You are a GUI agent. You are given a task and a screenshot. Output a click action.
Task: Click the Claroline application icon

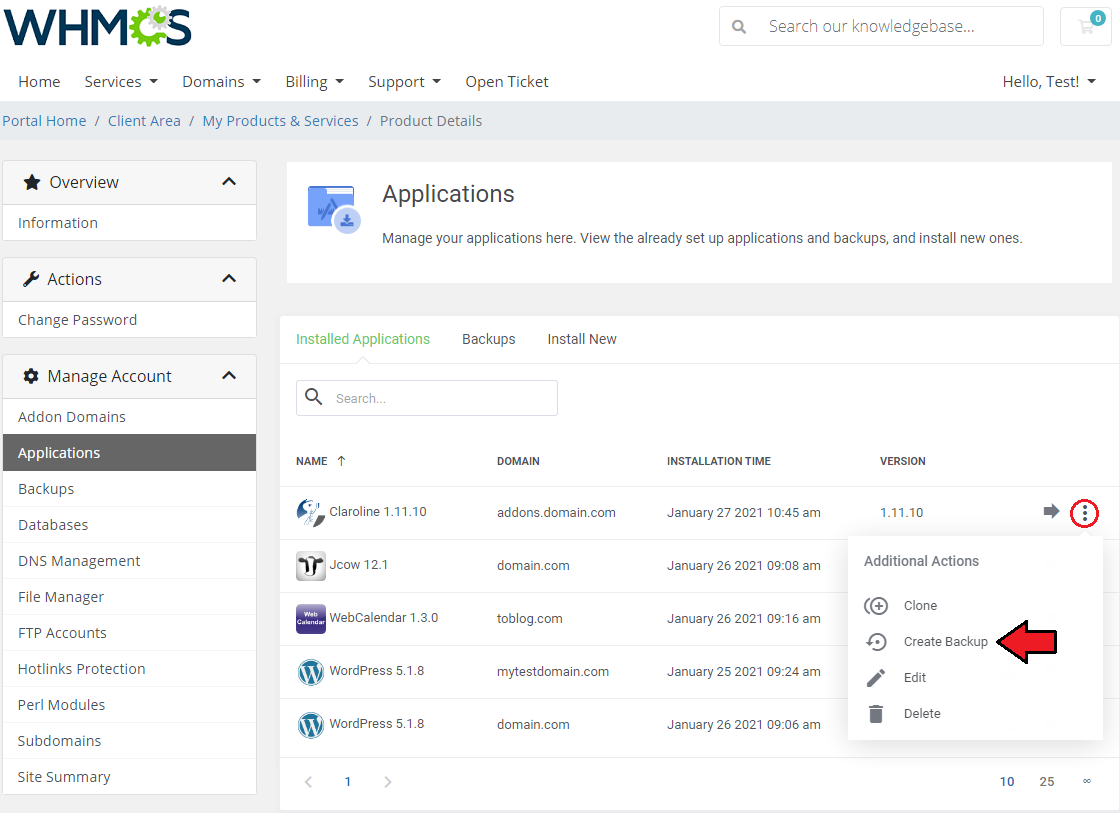(311, 512)
